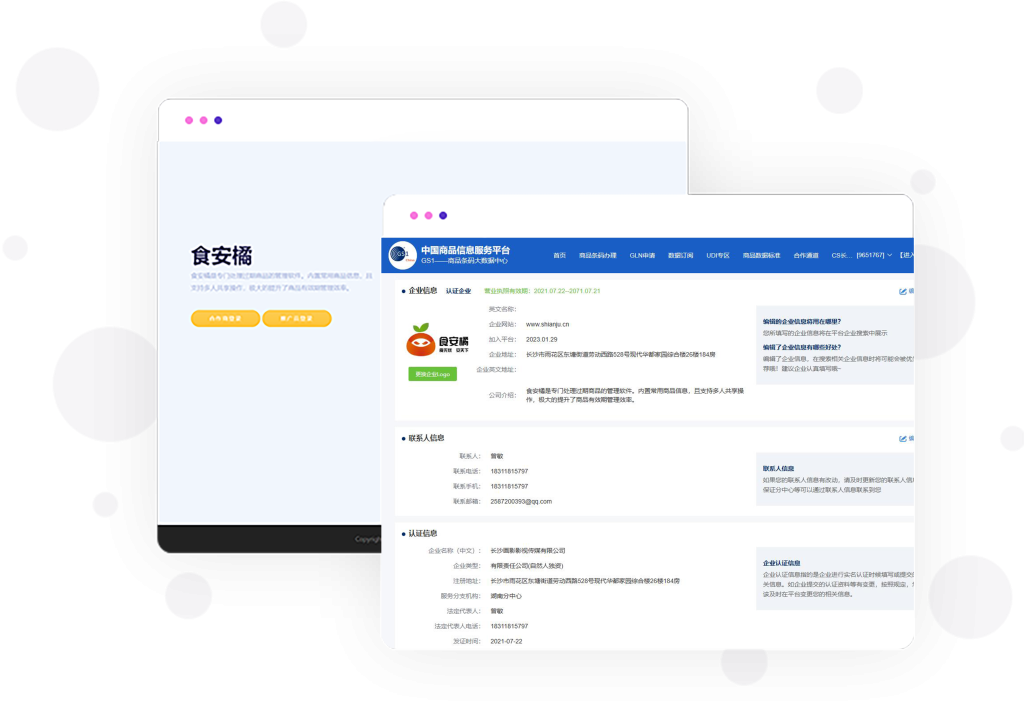Select 曾敏 in the 法定代表人 row
Screen dimensions: 1024x713
coord(497,611)
